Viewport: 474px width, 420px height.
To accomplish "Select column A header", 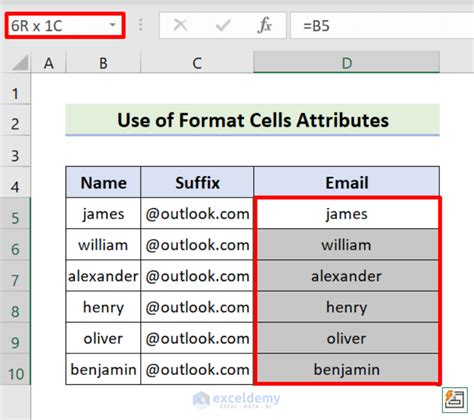I will (x=49, y=63).
